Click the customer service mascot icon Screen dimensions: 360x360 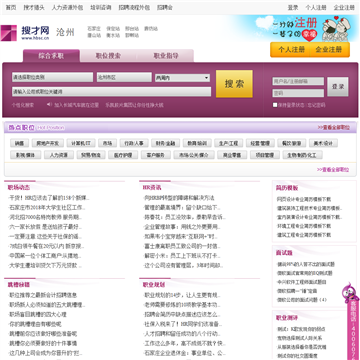[x=350, y=292]
